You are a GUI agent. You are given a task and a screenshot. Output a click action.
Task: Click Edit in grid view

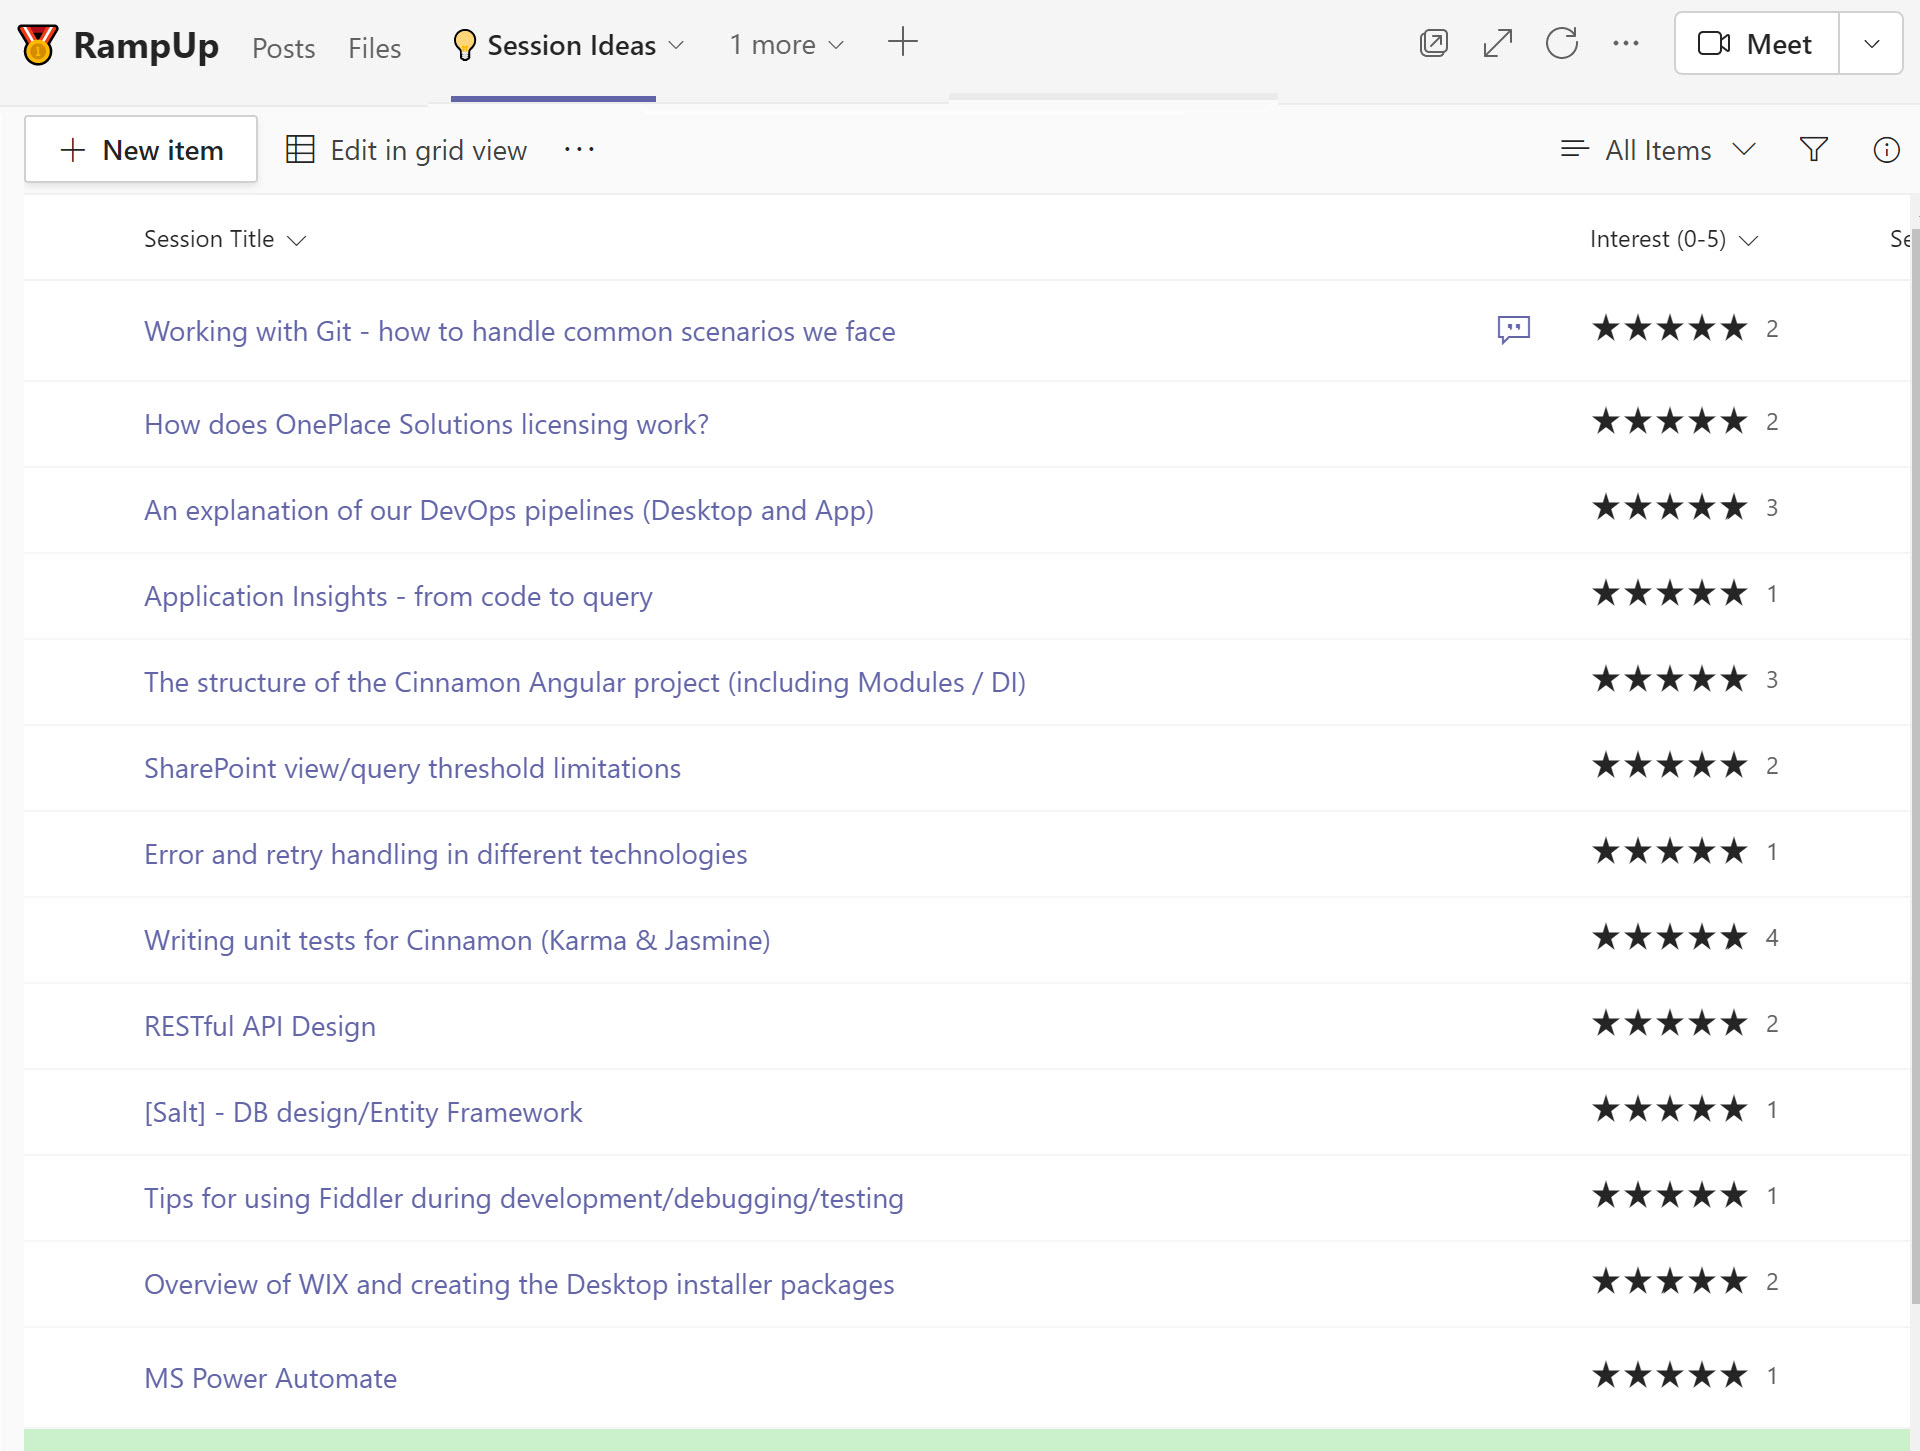pos(406,150)
